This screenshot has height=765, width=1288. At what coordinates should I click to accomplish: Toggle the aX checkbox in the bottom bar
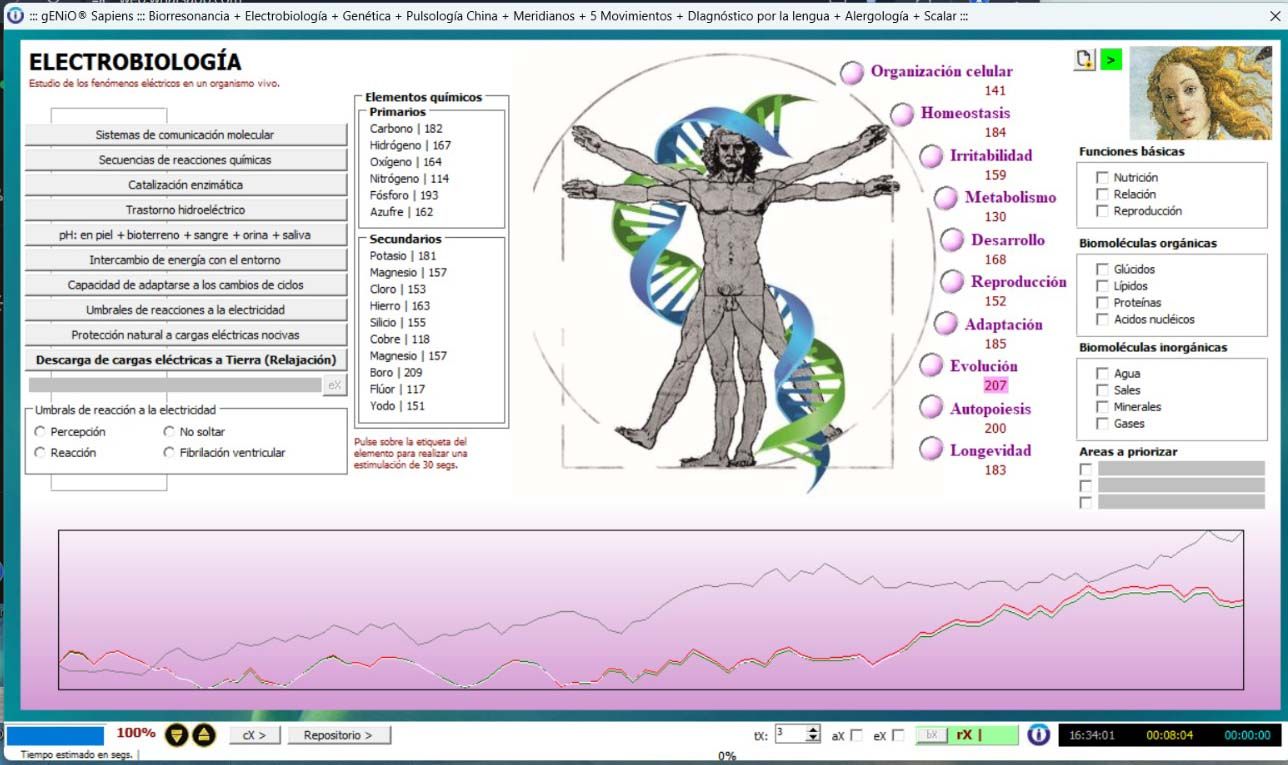tap(856, 736)
